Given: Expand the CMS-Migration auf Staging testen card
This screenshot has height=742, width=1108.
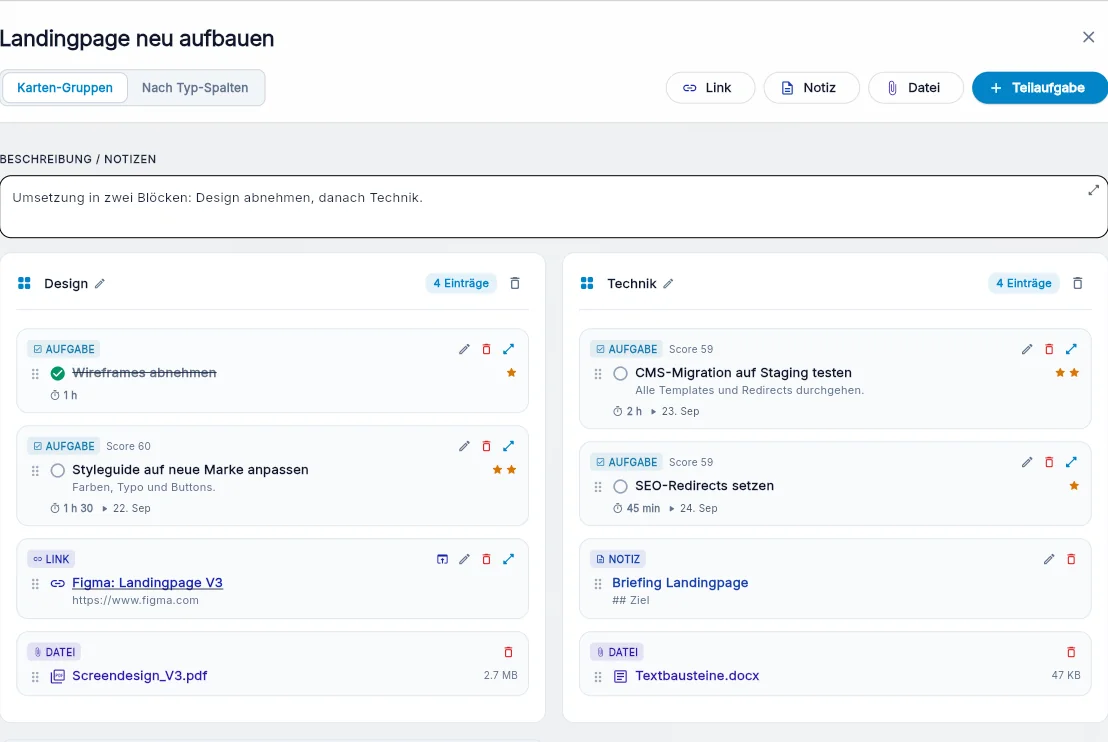Looking at the screenshot, I should (1071, 349).
